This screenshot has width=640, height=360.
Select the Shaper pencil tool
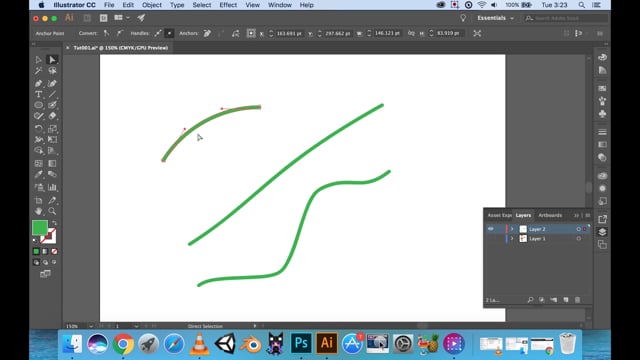tap(38, 116)
